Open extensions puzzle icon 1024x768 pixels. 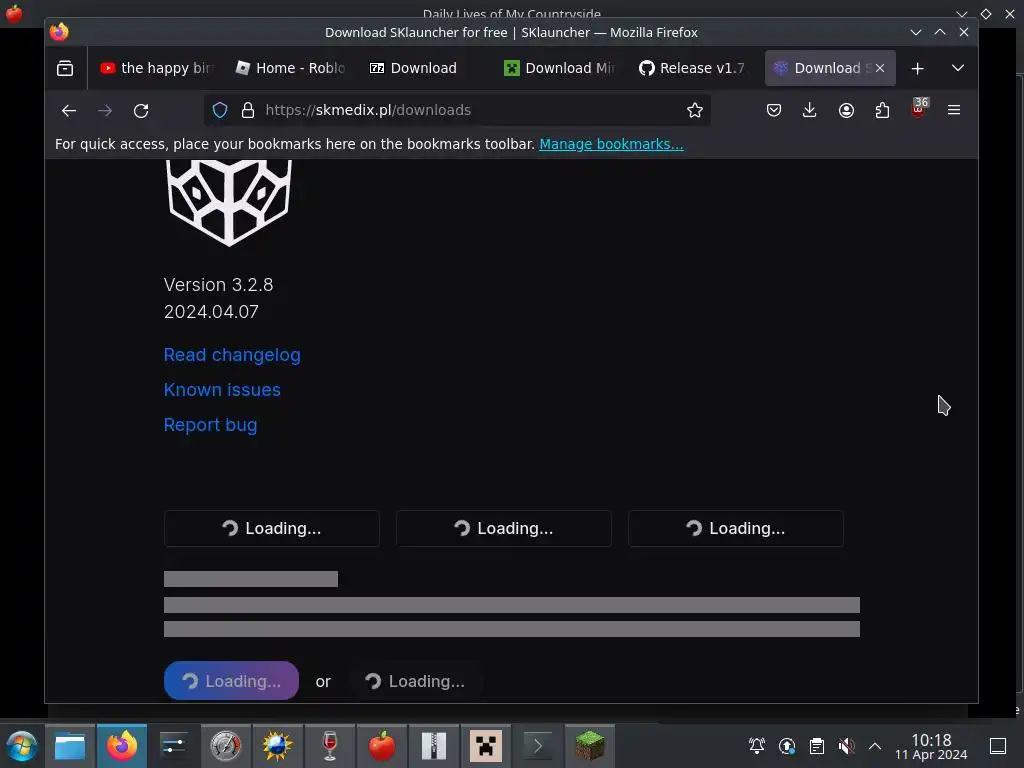pyautogui.click(x=882, y=110)
